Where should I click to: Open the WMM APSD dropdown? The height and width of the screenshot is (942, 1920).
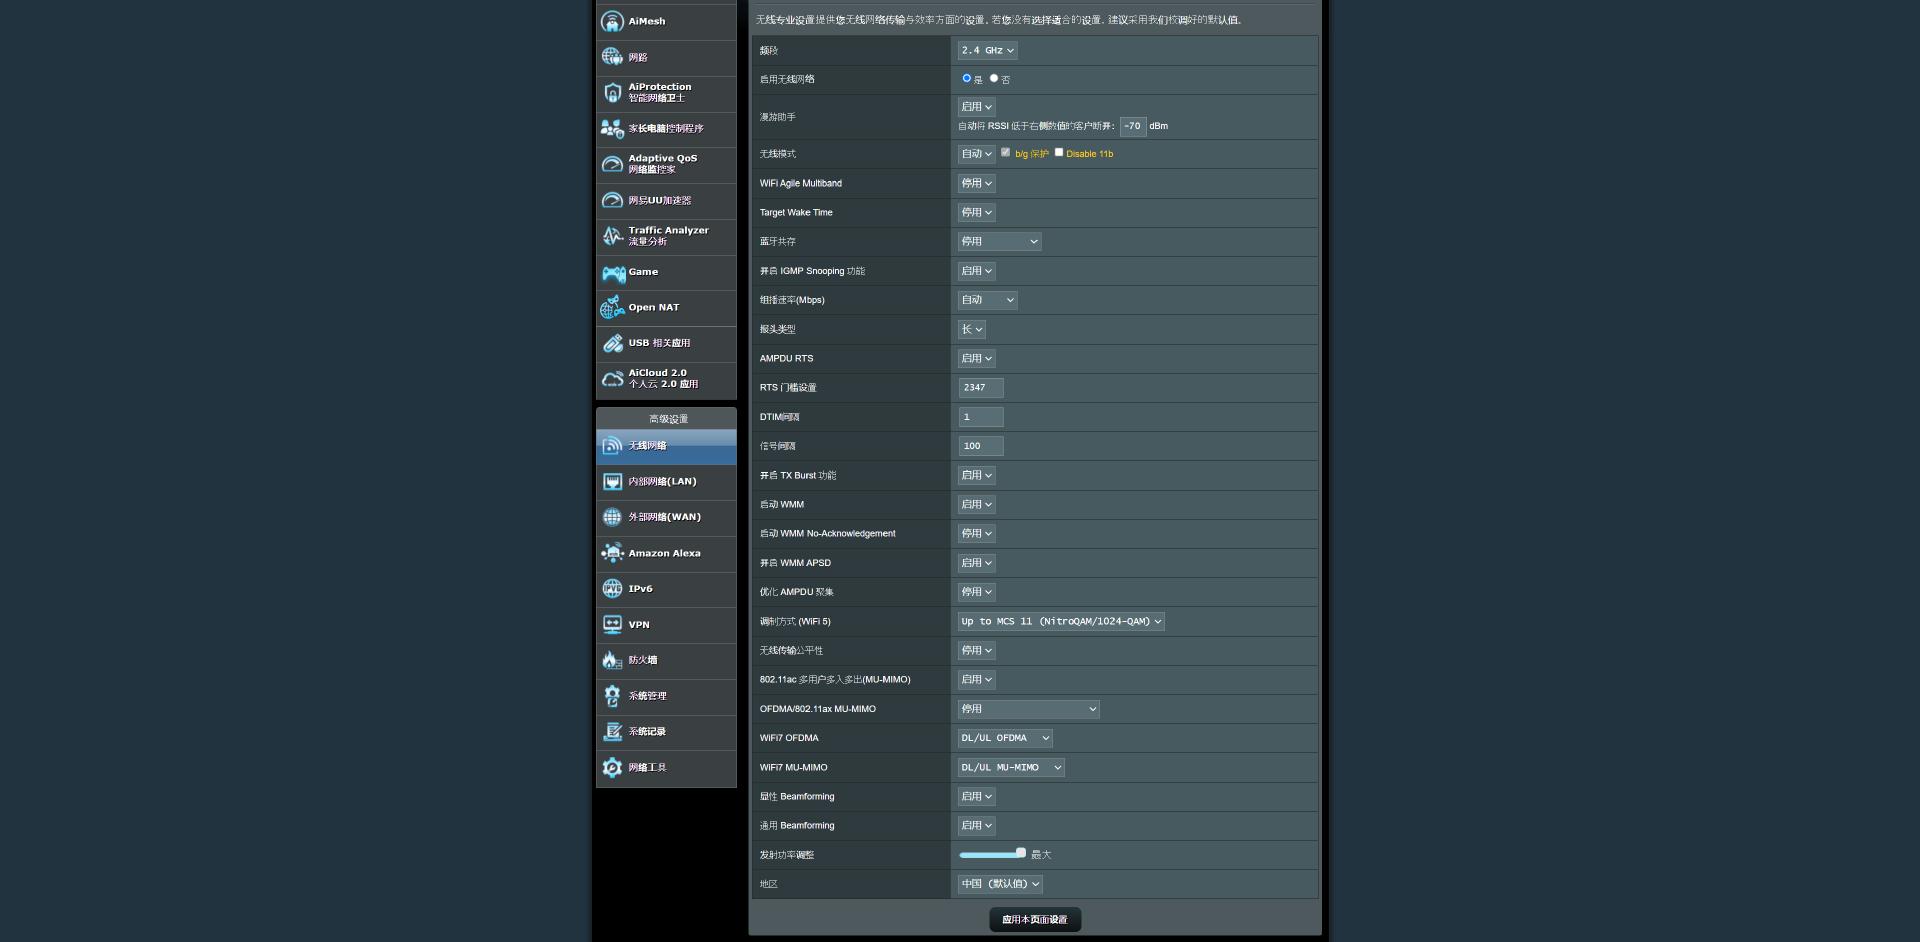coord(977,563)
